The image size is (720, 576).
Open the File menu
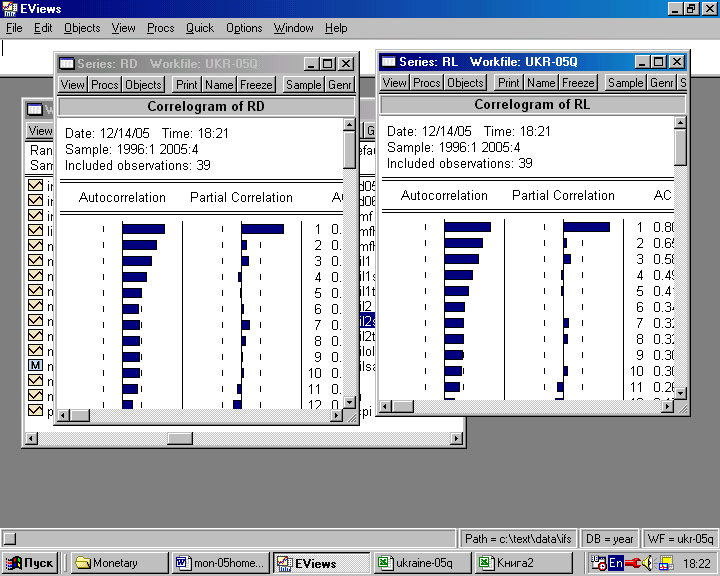(14, 28)
